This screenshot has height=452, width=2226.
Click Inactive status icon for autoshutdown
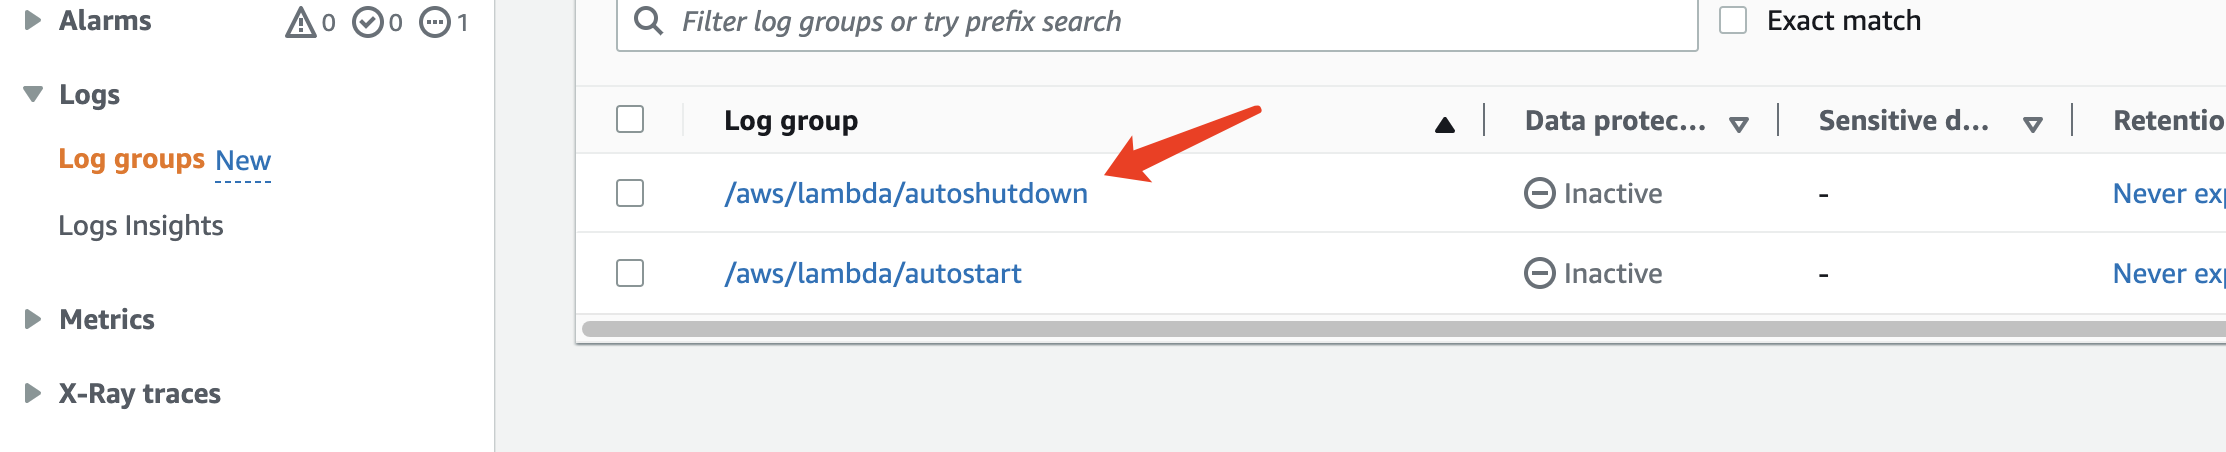point(1539,193)
